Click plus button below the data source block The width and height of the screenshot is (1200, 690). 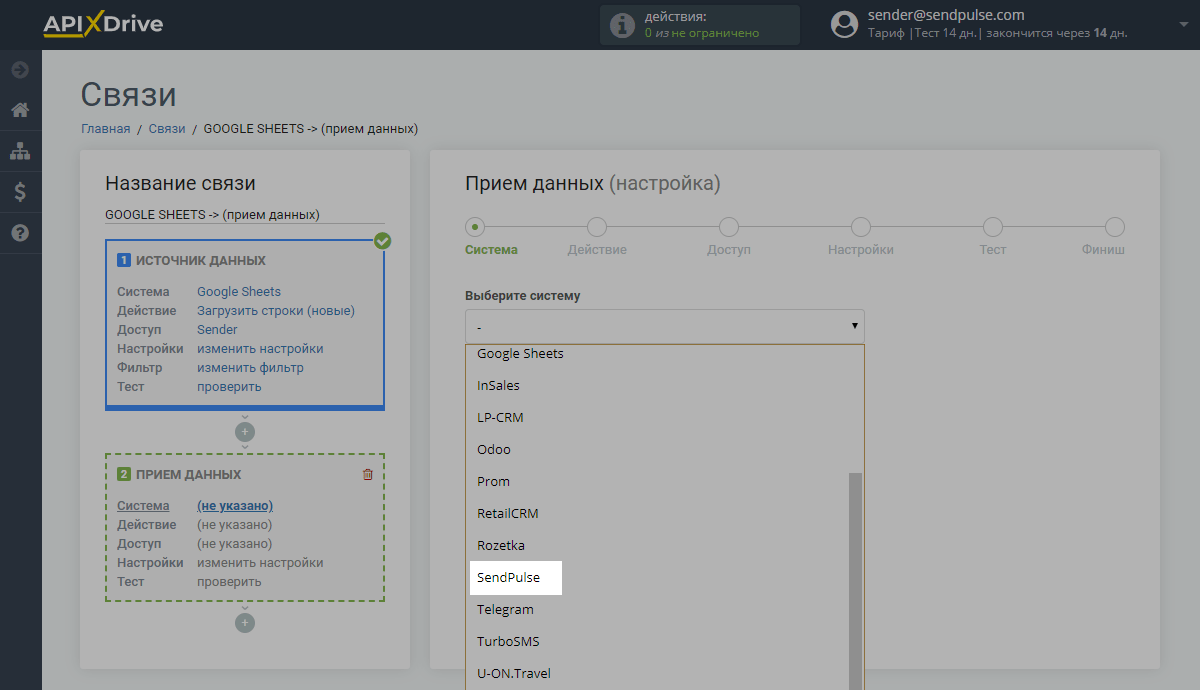(245, 432)
